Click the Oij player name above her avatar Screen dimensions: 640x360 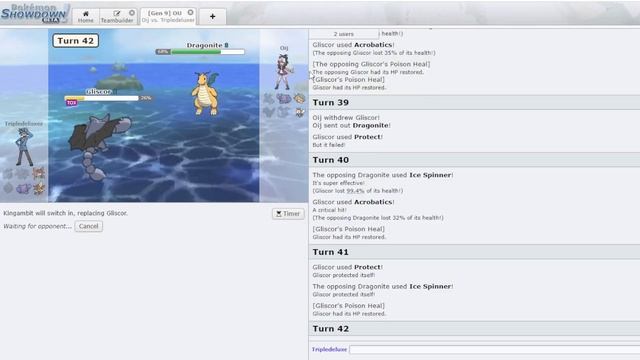(284, 48)
